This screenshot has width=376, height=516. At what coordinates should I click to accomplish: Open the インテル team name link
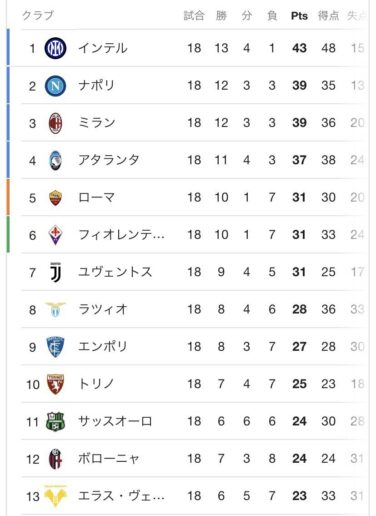103,48
